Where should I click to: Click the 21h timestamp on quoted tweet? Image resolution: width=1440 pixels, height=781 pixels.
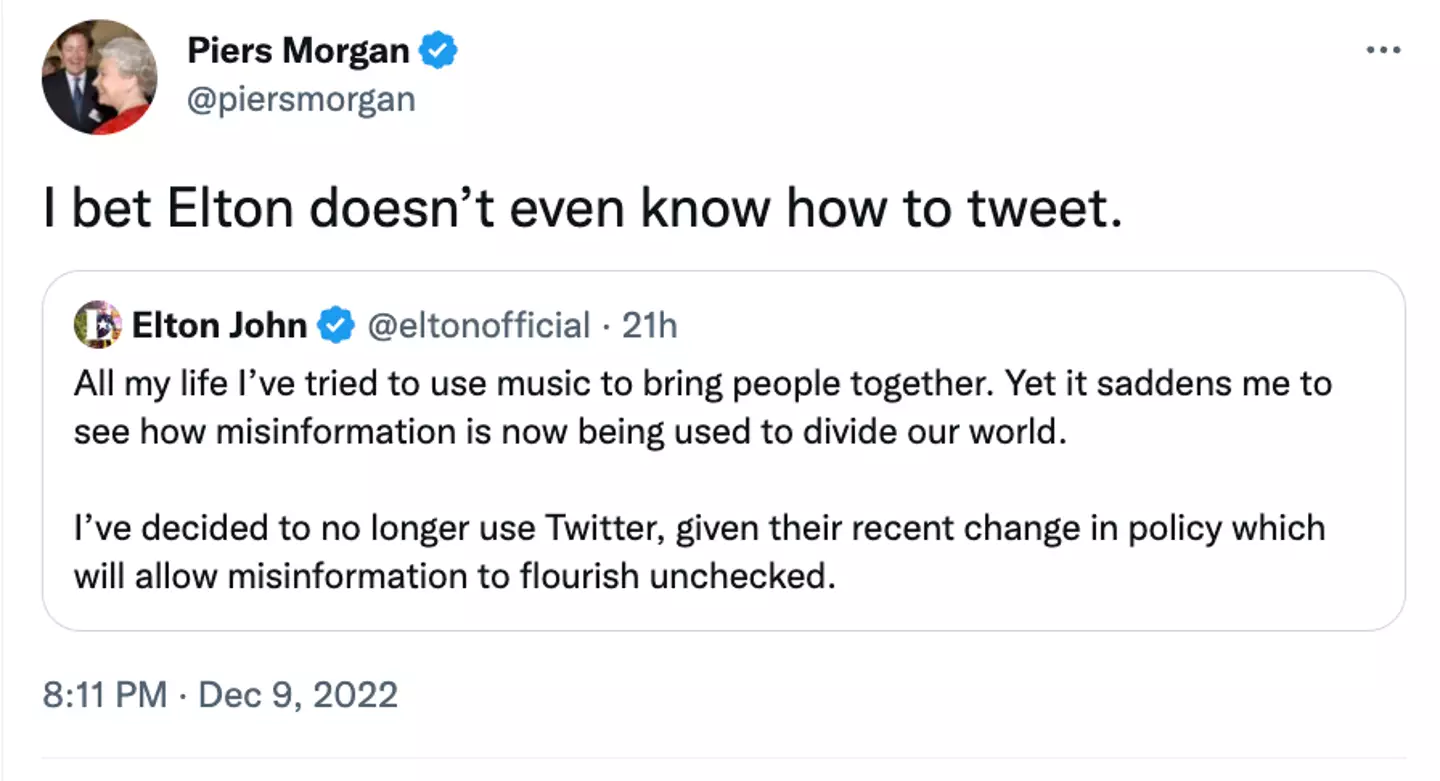(650, 325)
